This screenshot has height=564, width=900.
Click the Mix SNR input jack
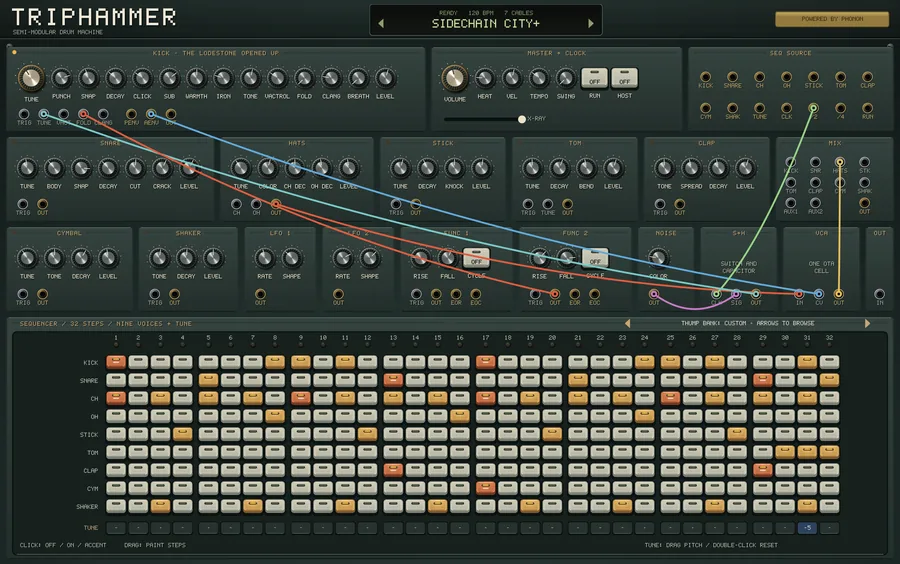[815, 162]
